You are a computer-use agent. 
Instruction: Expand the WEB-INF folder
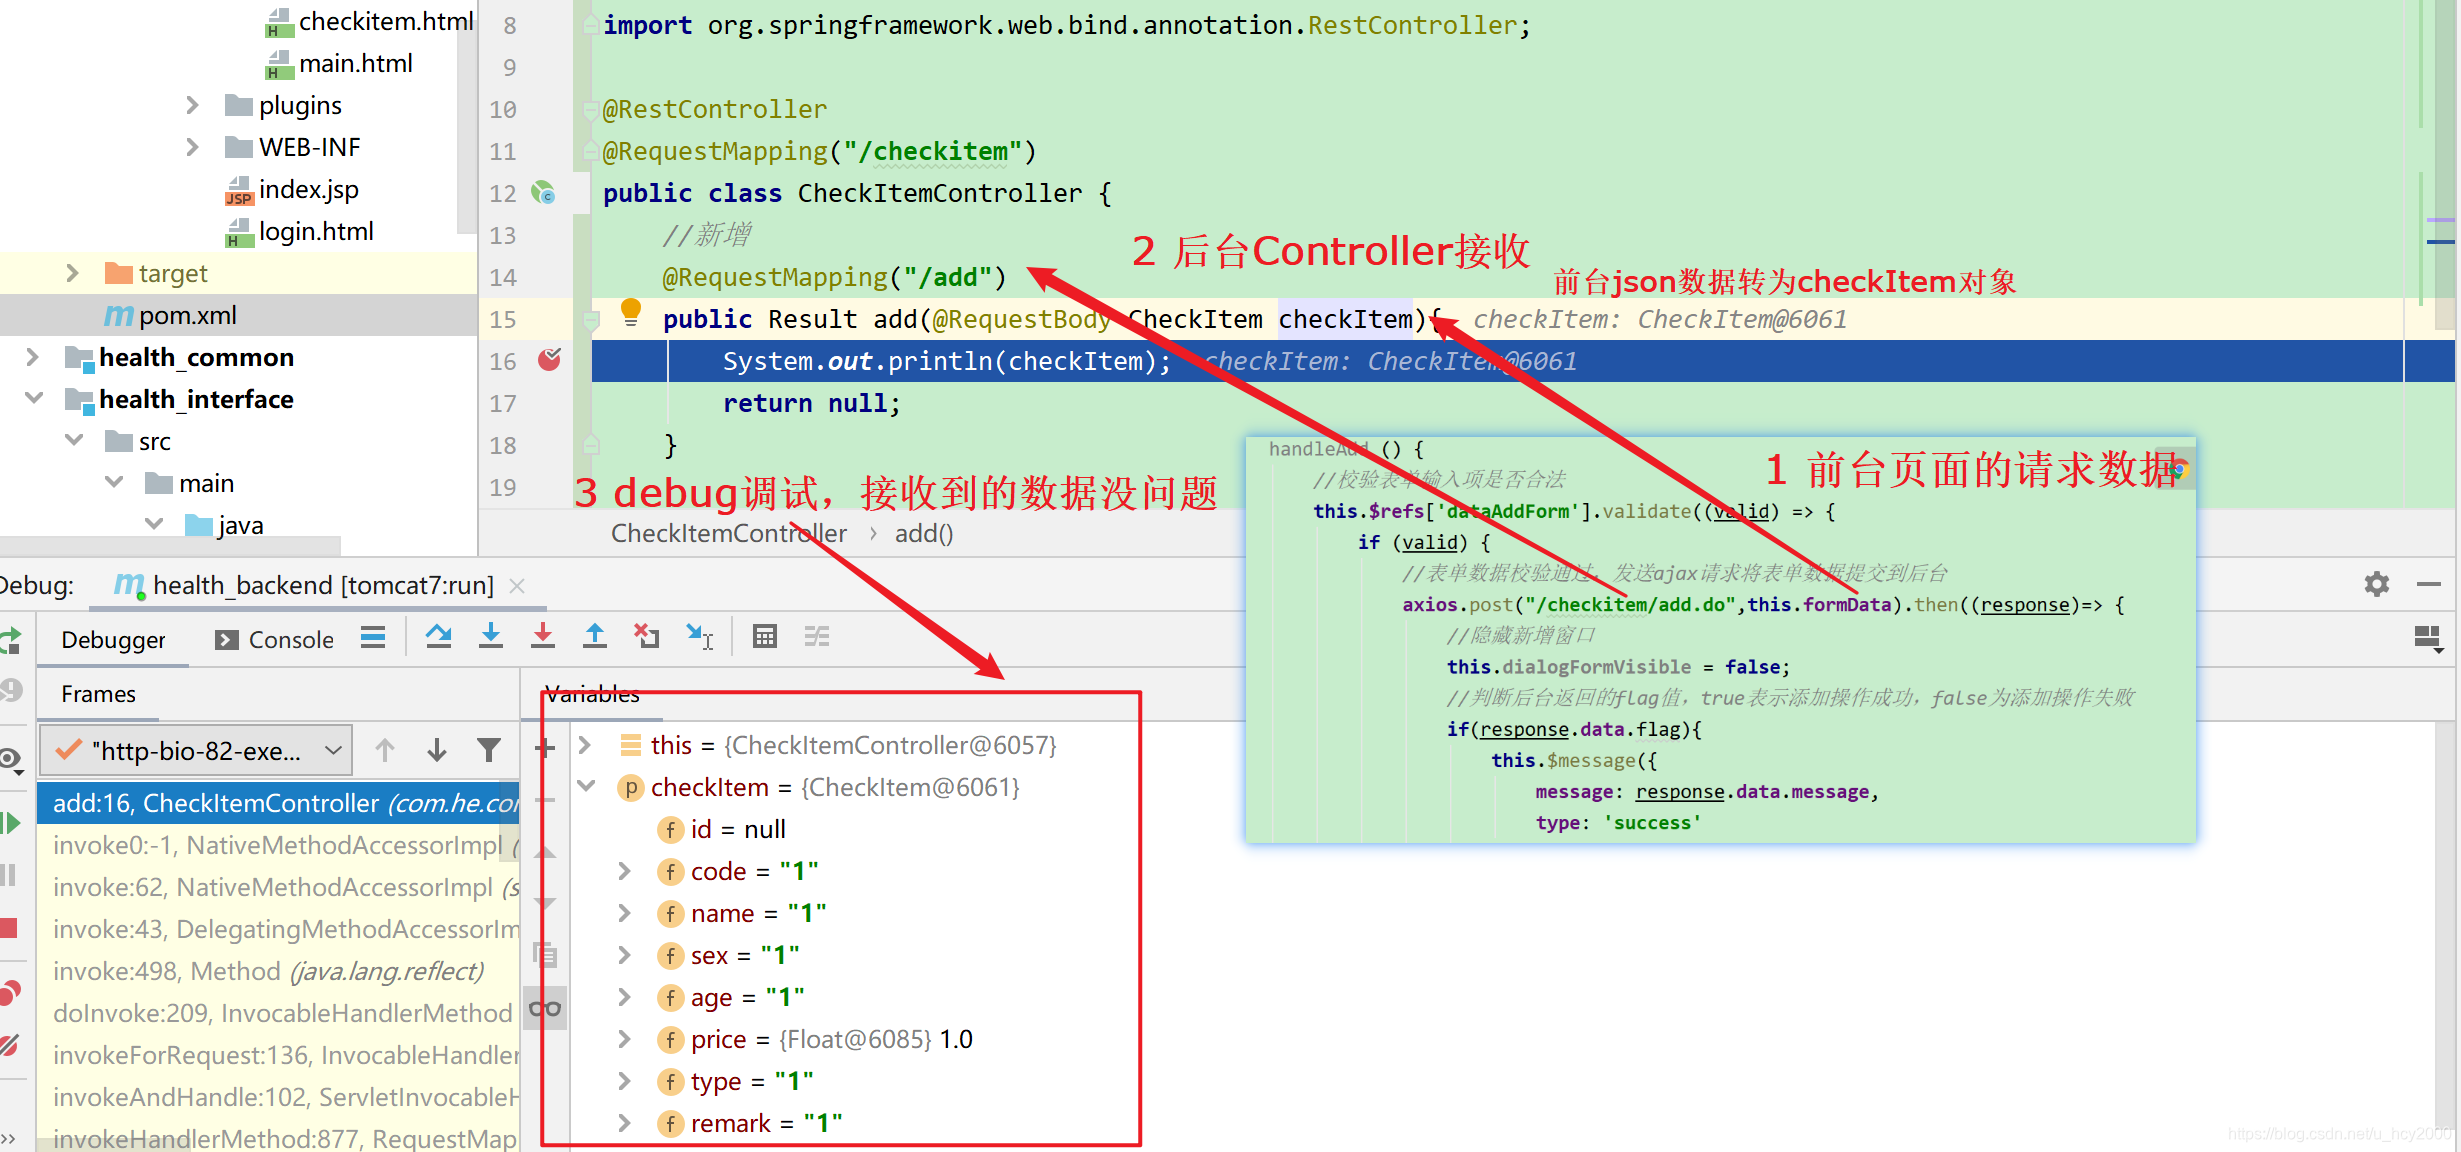coord(193,147)
